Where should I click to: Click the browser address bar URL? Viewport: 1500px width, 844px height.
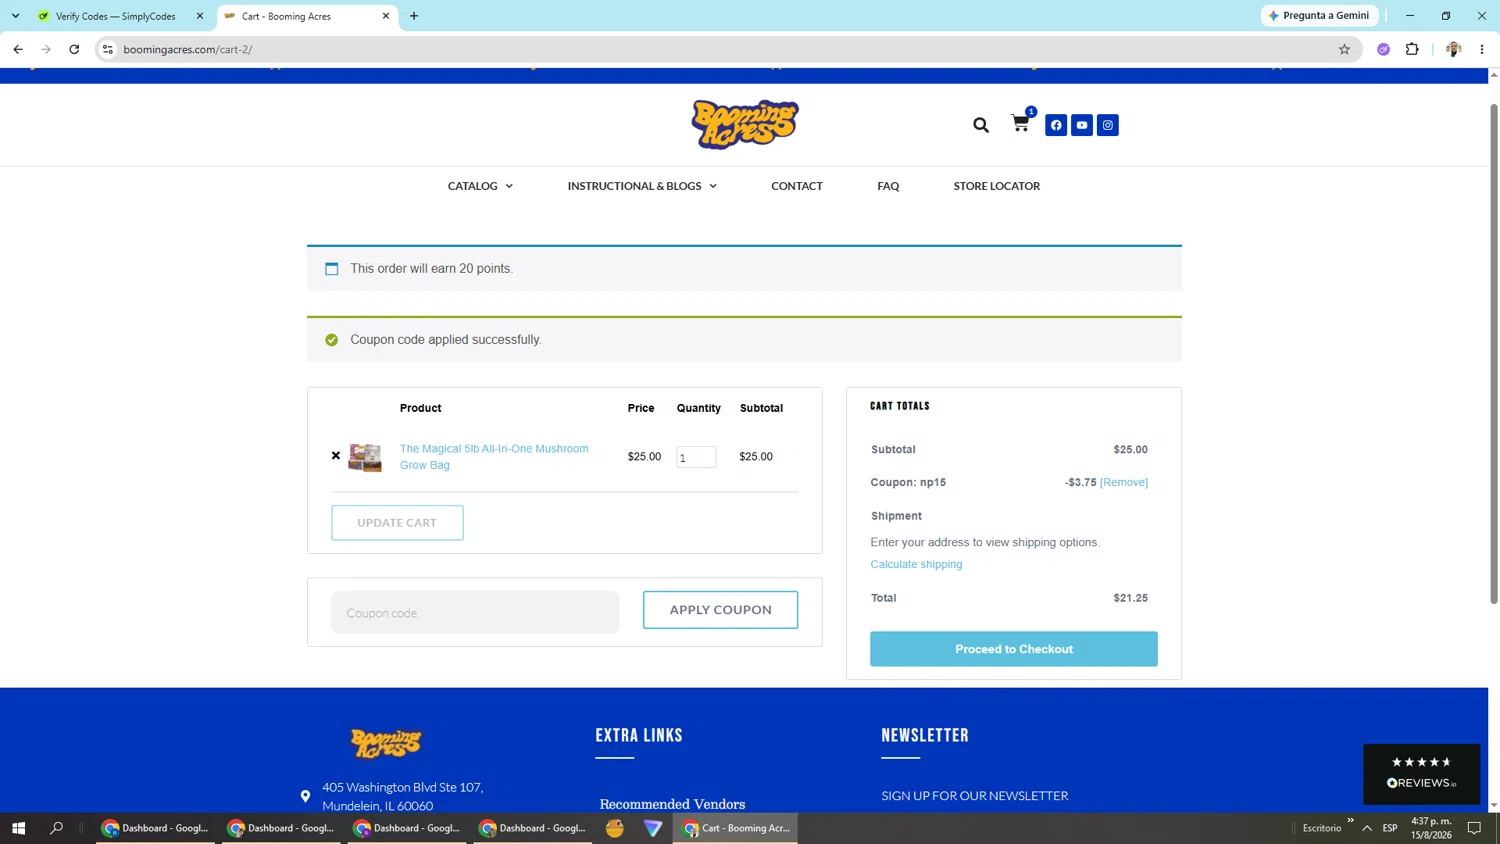pos(188,49)
